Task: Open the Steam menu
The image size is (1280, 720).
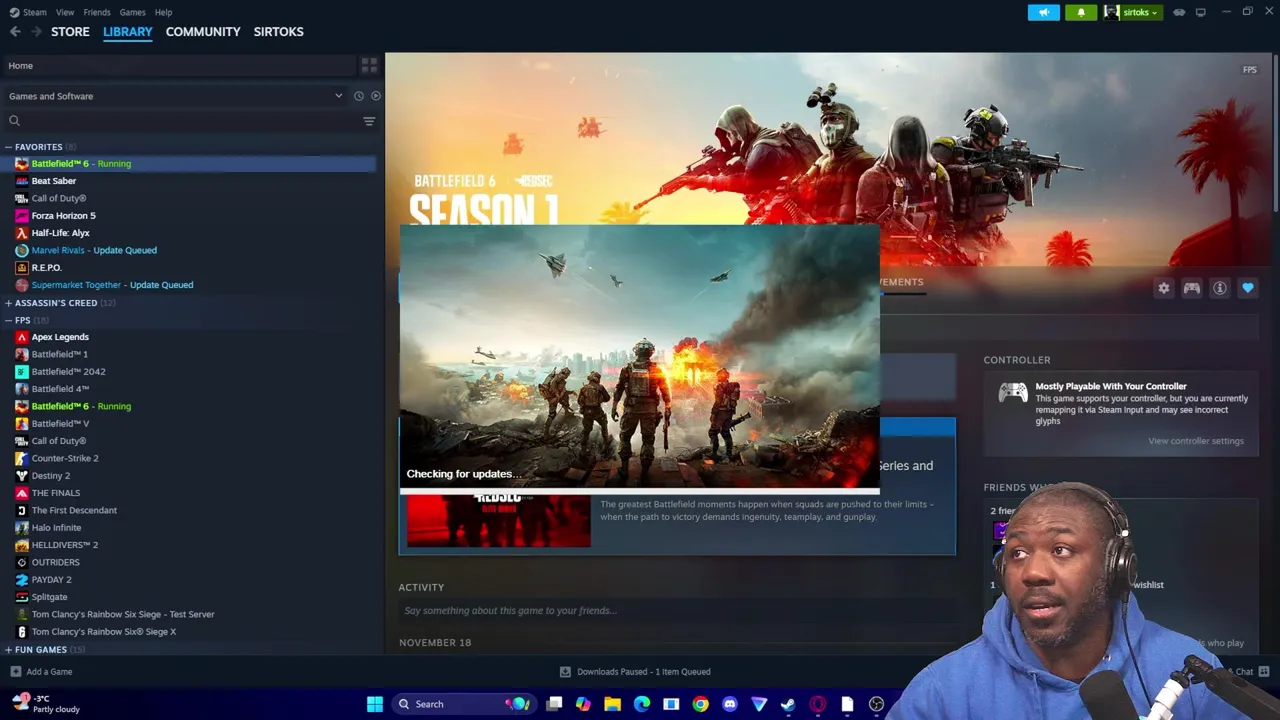Action: [x=28, y=12]
